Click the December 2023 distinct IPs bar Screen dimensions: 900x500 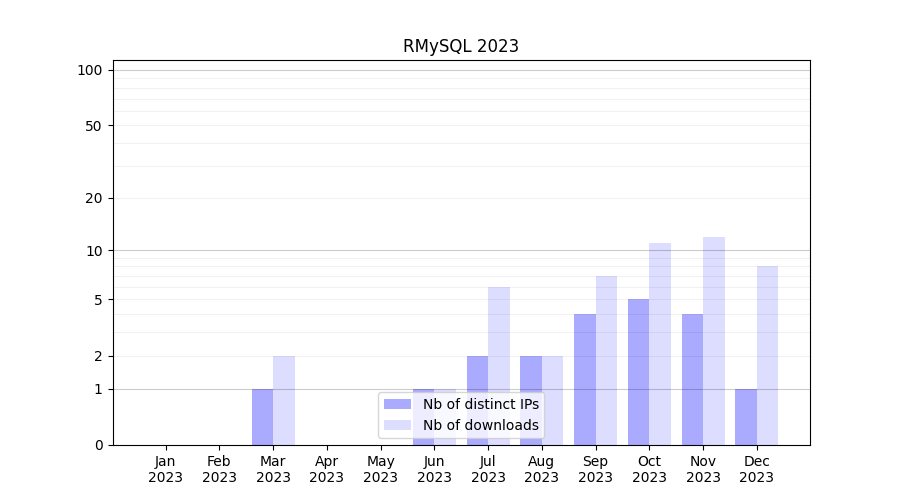point(746,417)
